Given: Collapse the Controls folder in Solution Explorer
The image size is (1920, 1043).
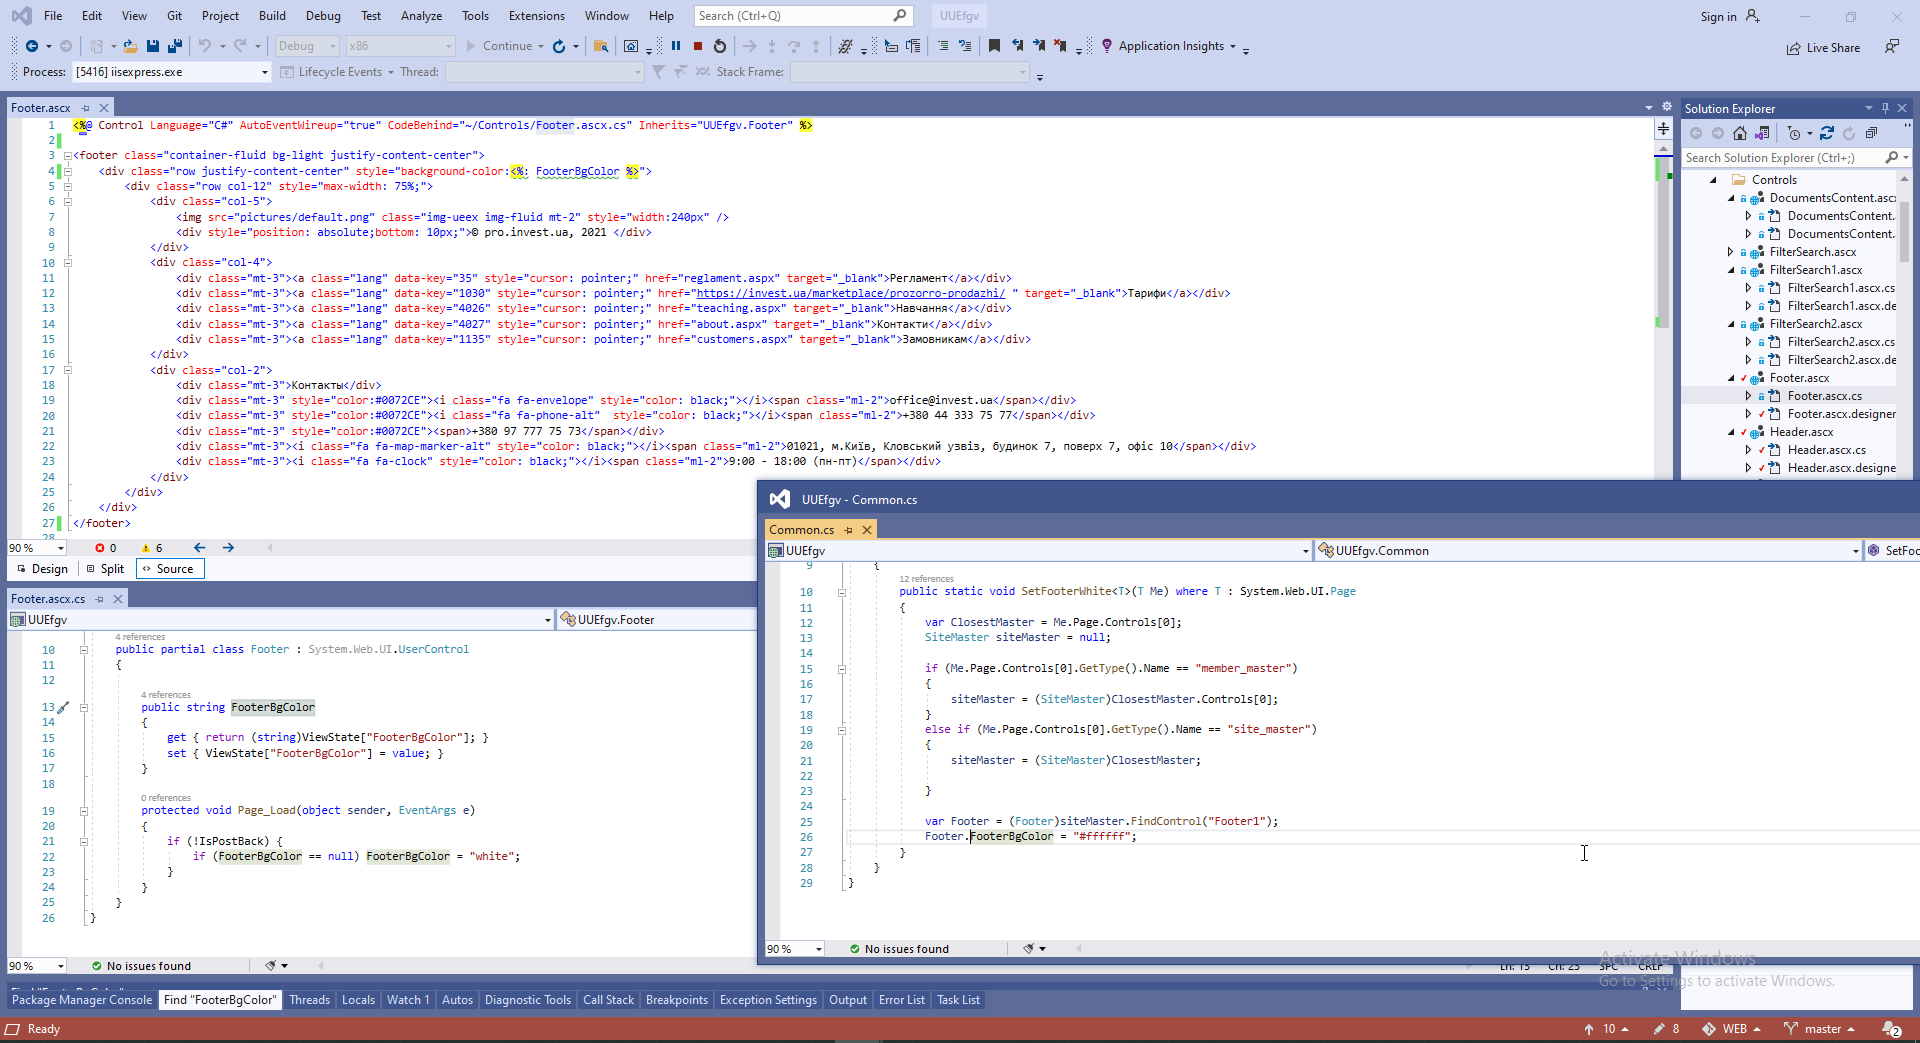Looking at the screenshot, I should (x=1713, y=180).
